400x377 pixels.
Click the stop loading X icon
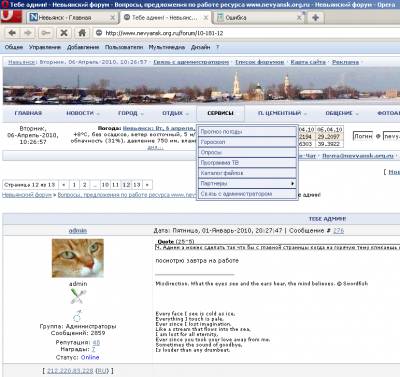64,33
